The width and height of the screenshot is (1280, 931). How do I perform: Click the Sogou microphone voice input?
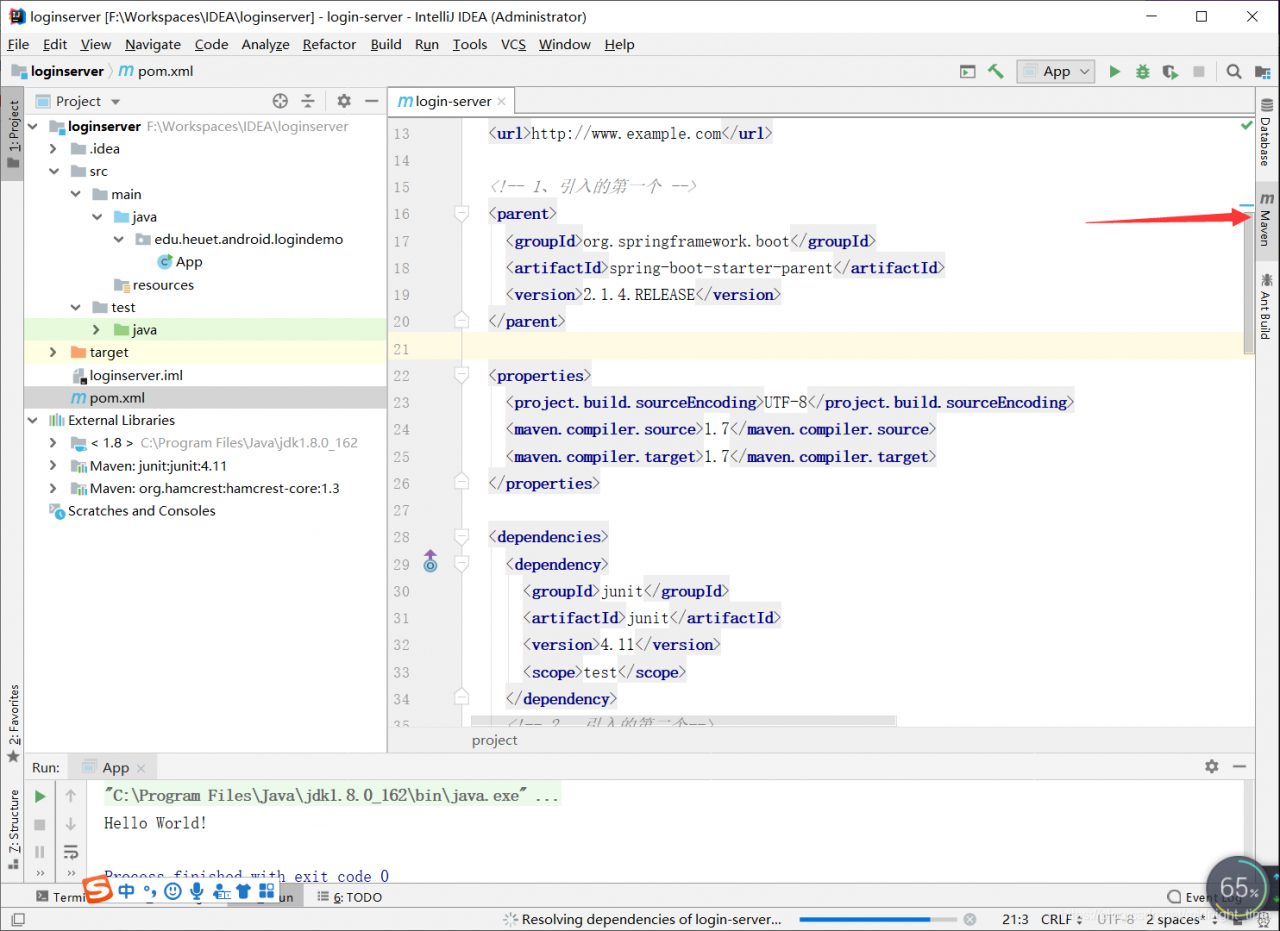coord(197,890)
